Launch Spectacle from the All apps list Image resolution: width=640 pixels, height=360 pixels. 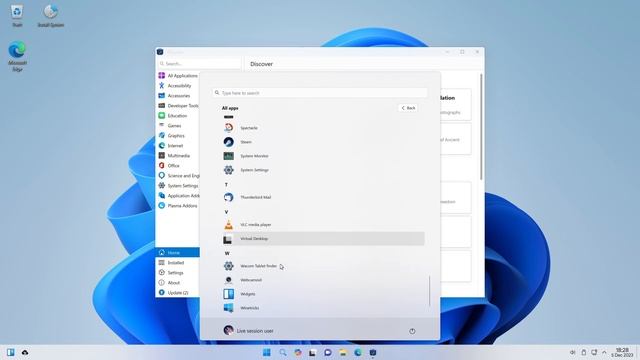point(323,128)
